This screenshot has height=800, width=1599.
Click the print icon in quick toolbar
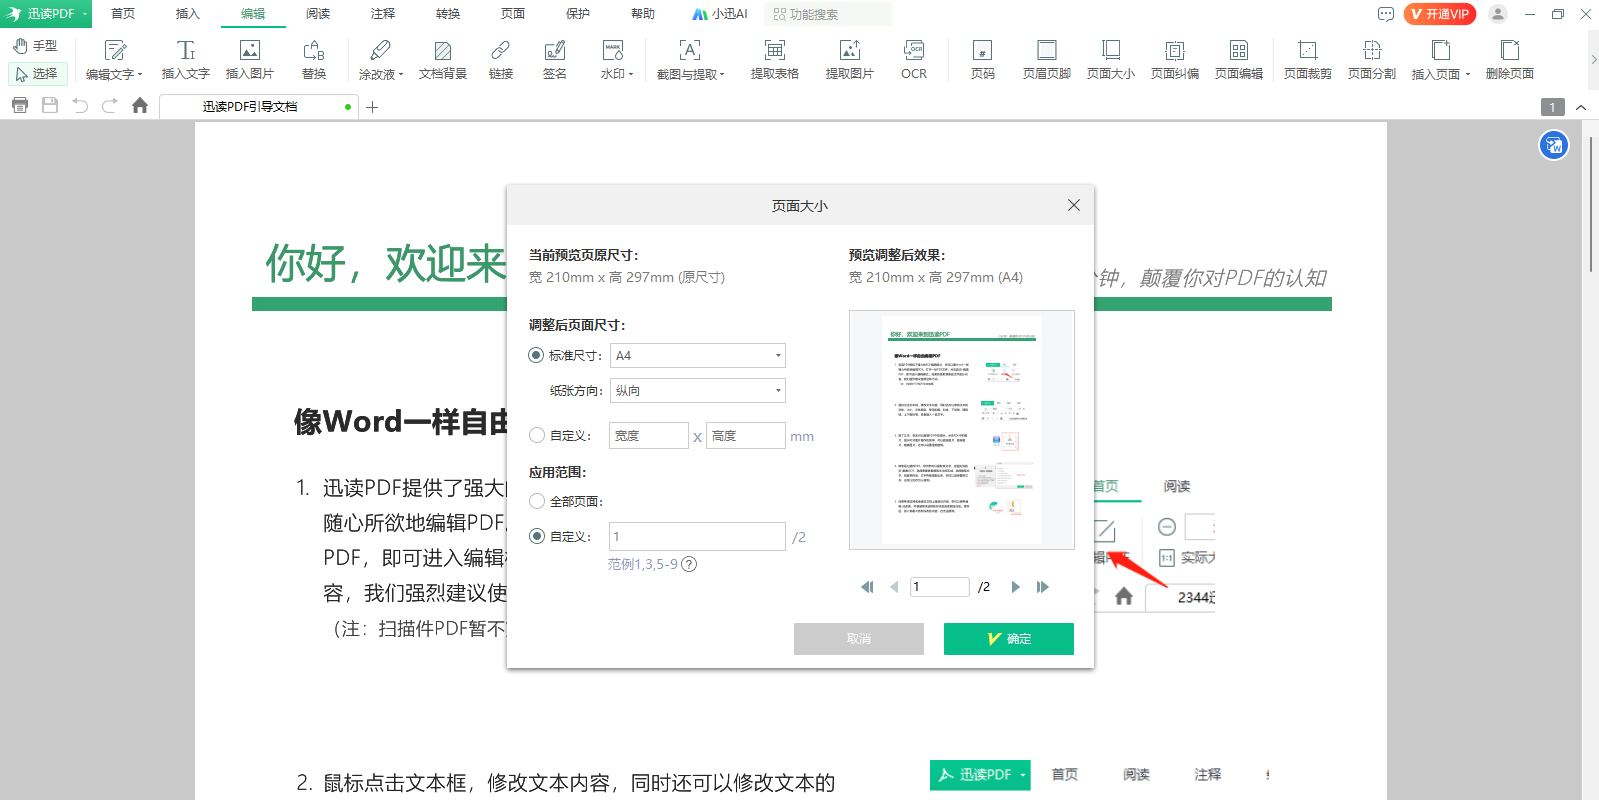20,105
